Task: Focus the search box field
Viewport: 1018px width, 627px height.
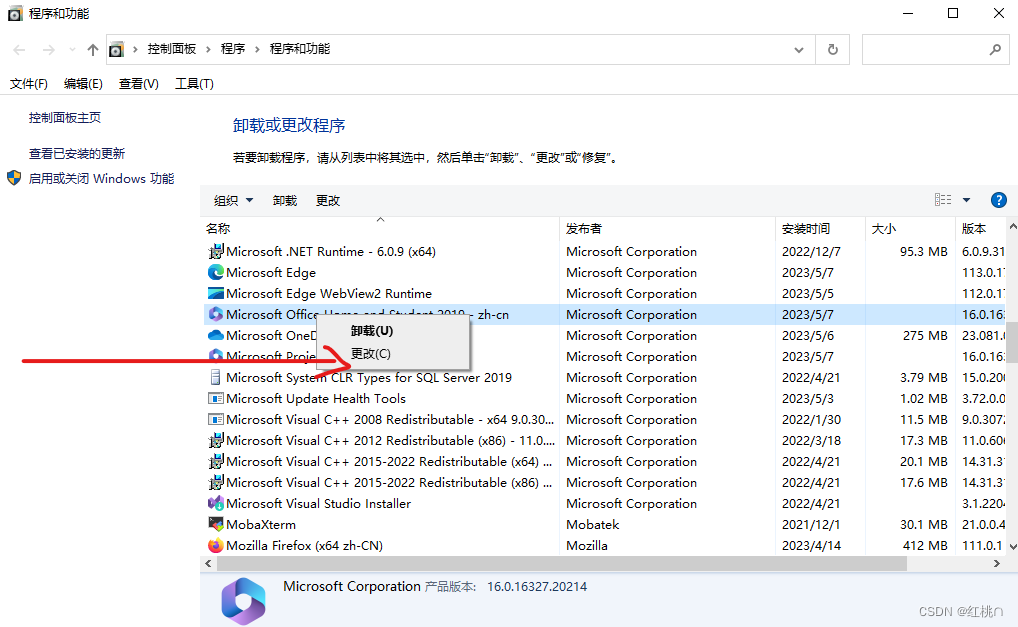Action: 936,49
